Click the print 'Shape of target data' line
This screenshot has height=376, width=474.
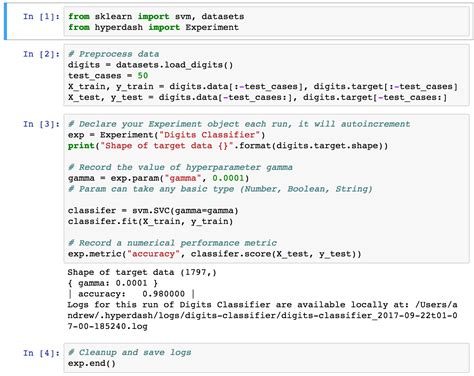[228, 146]
